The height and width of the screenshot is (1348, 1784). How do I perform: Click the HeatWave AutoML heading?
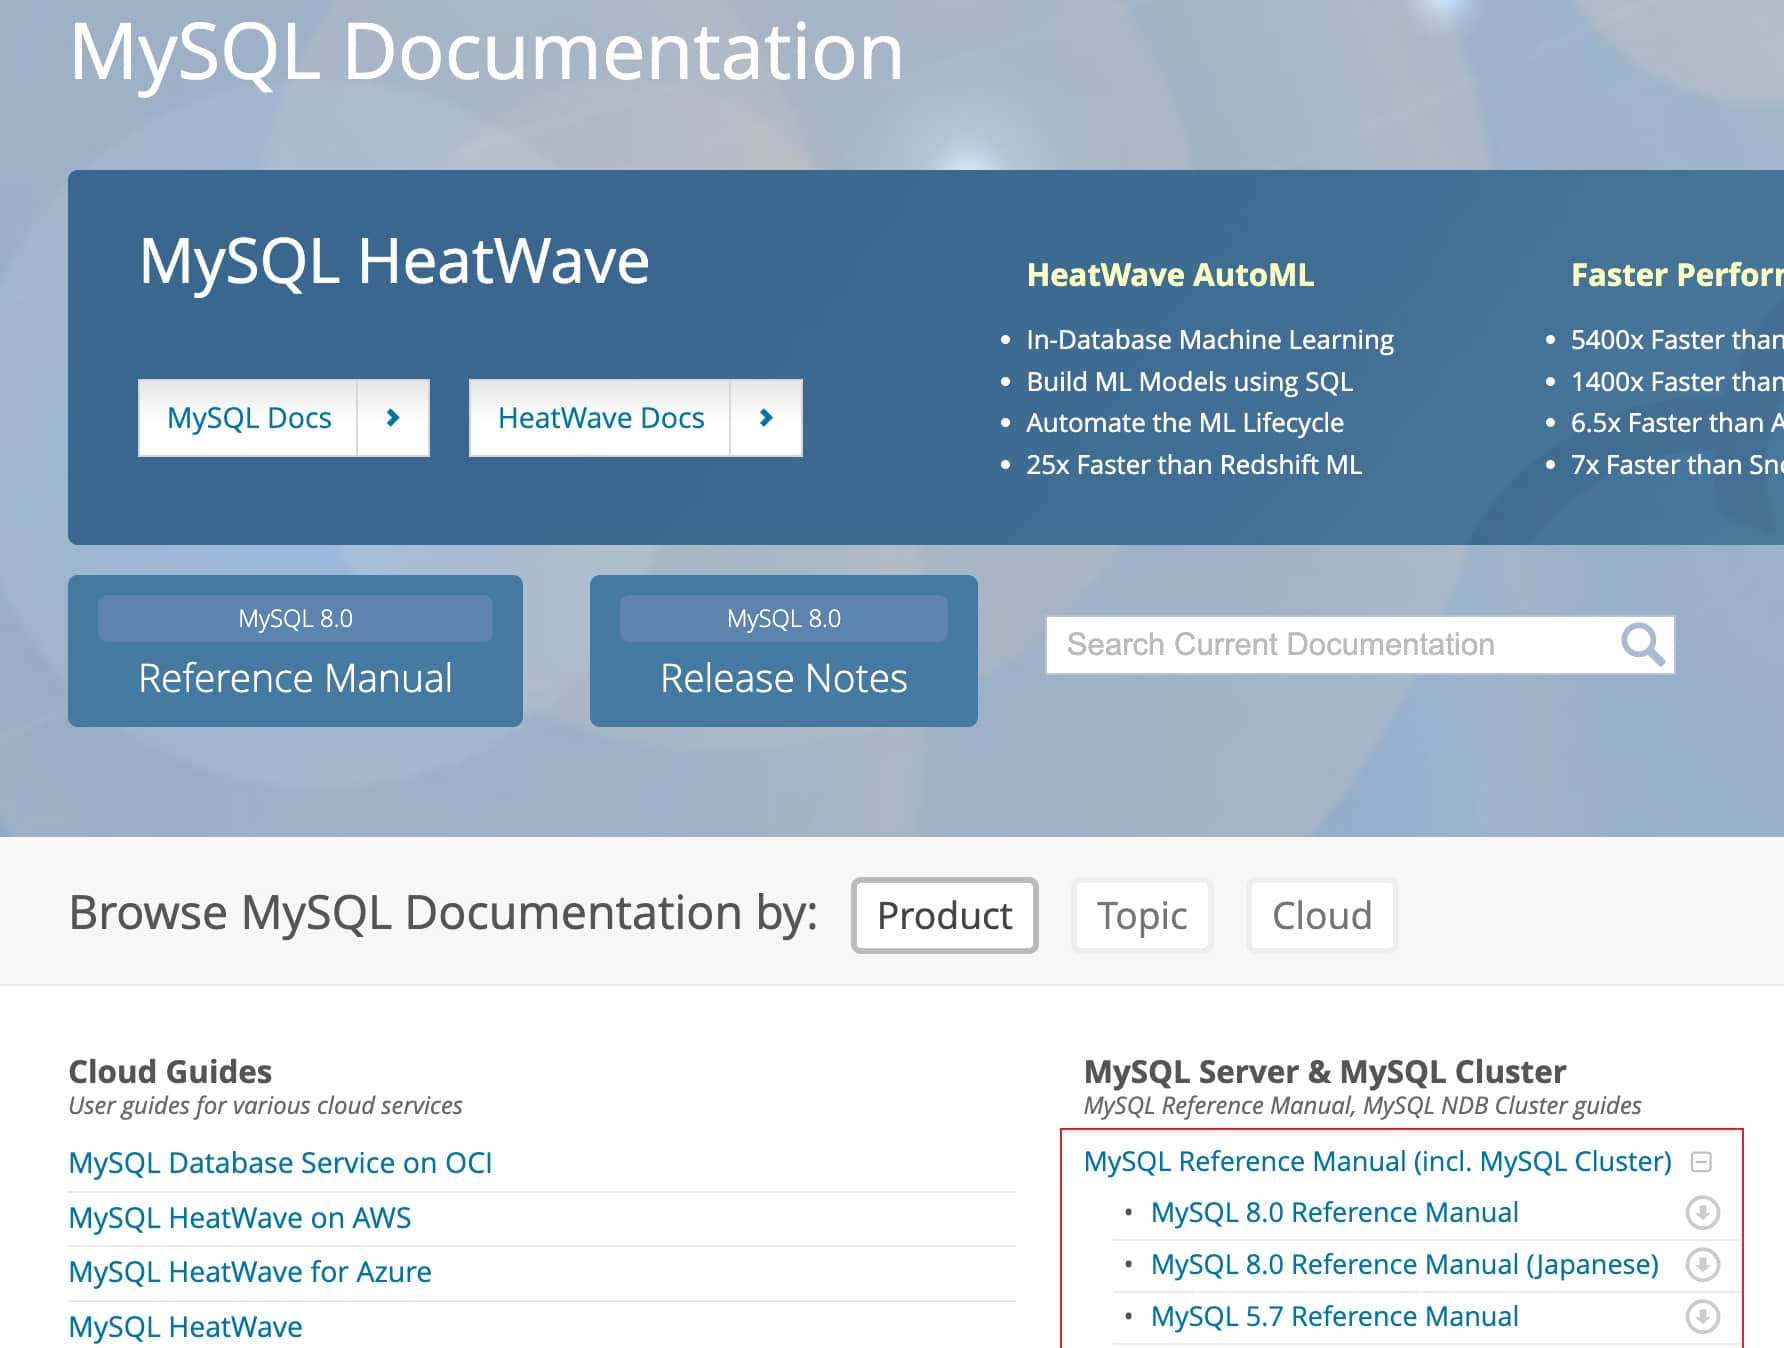click(x=1170, y=275)
